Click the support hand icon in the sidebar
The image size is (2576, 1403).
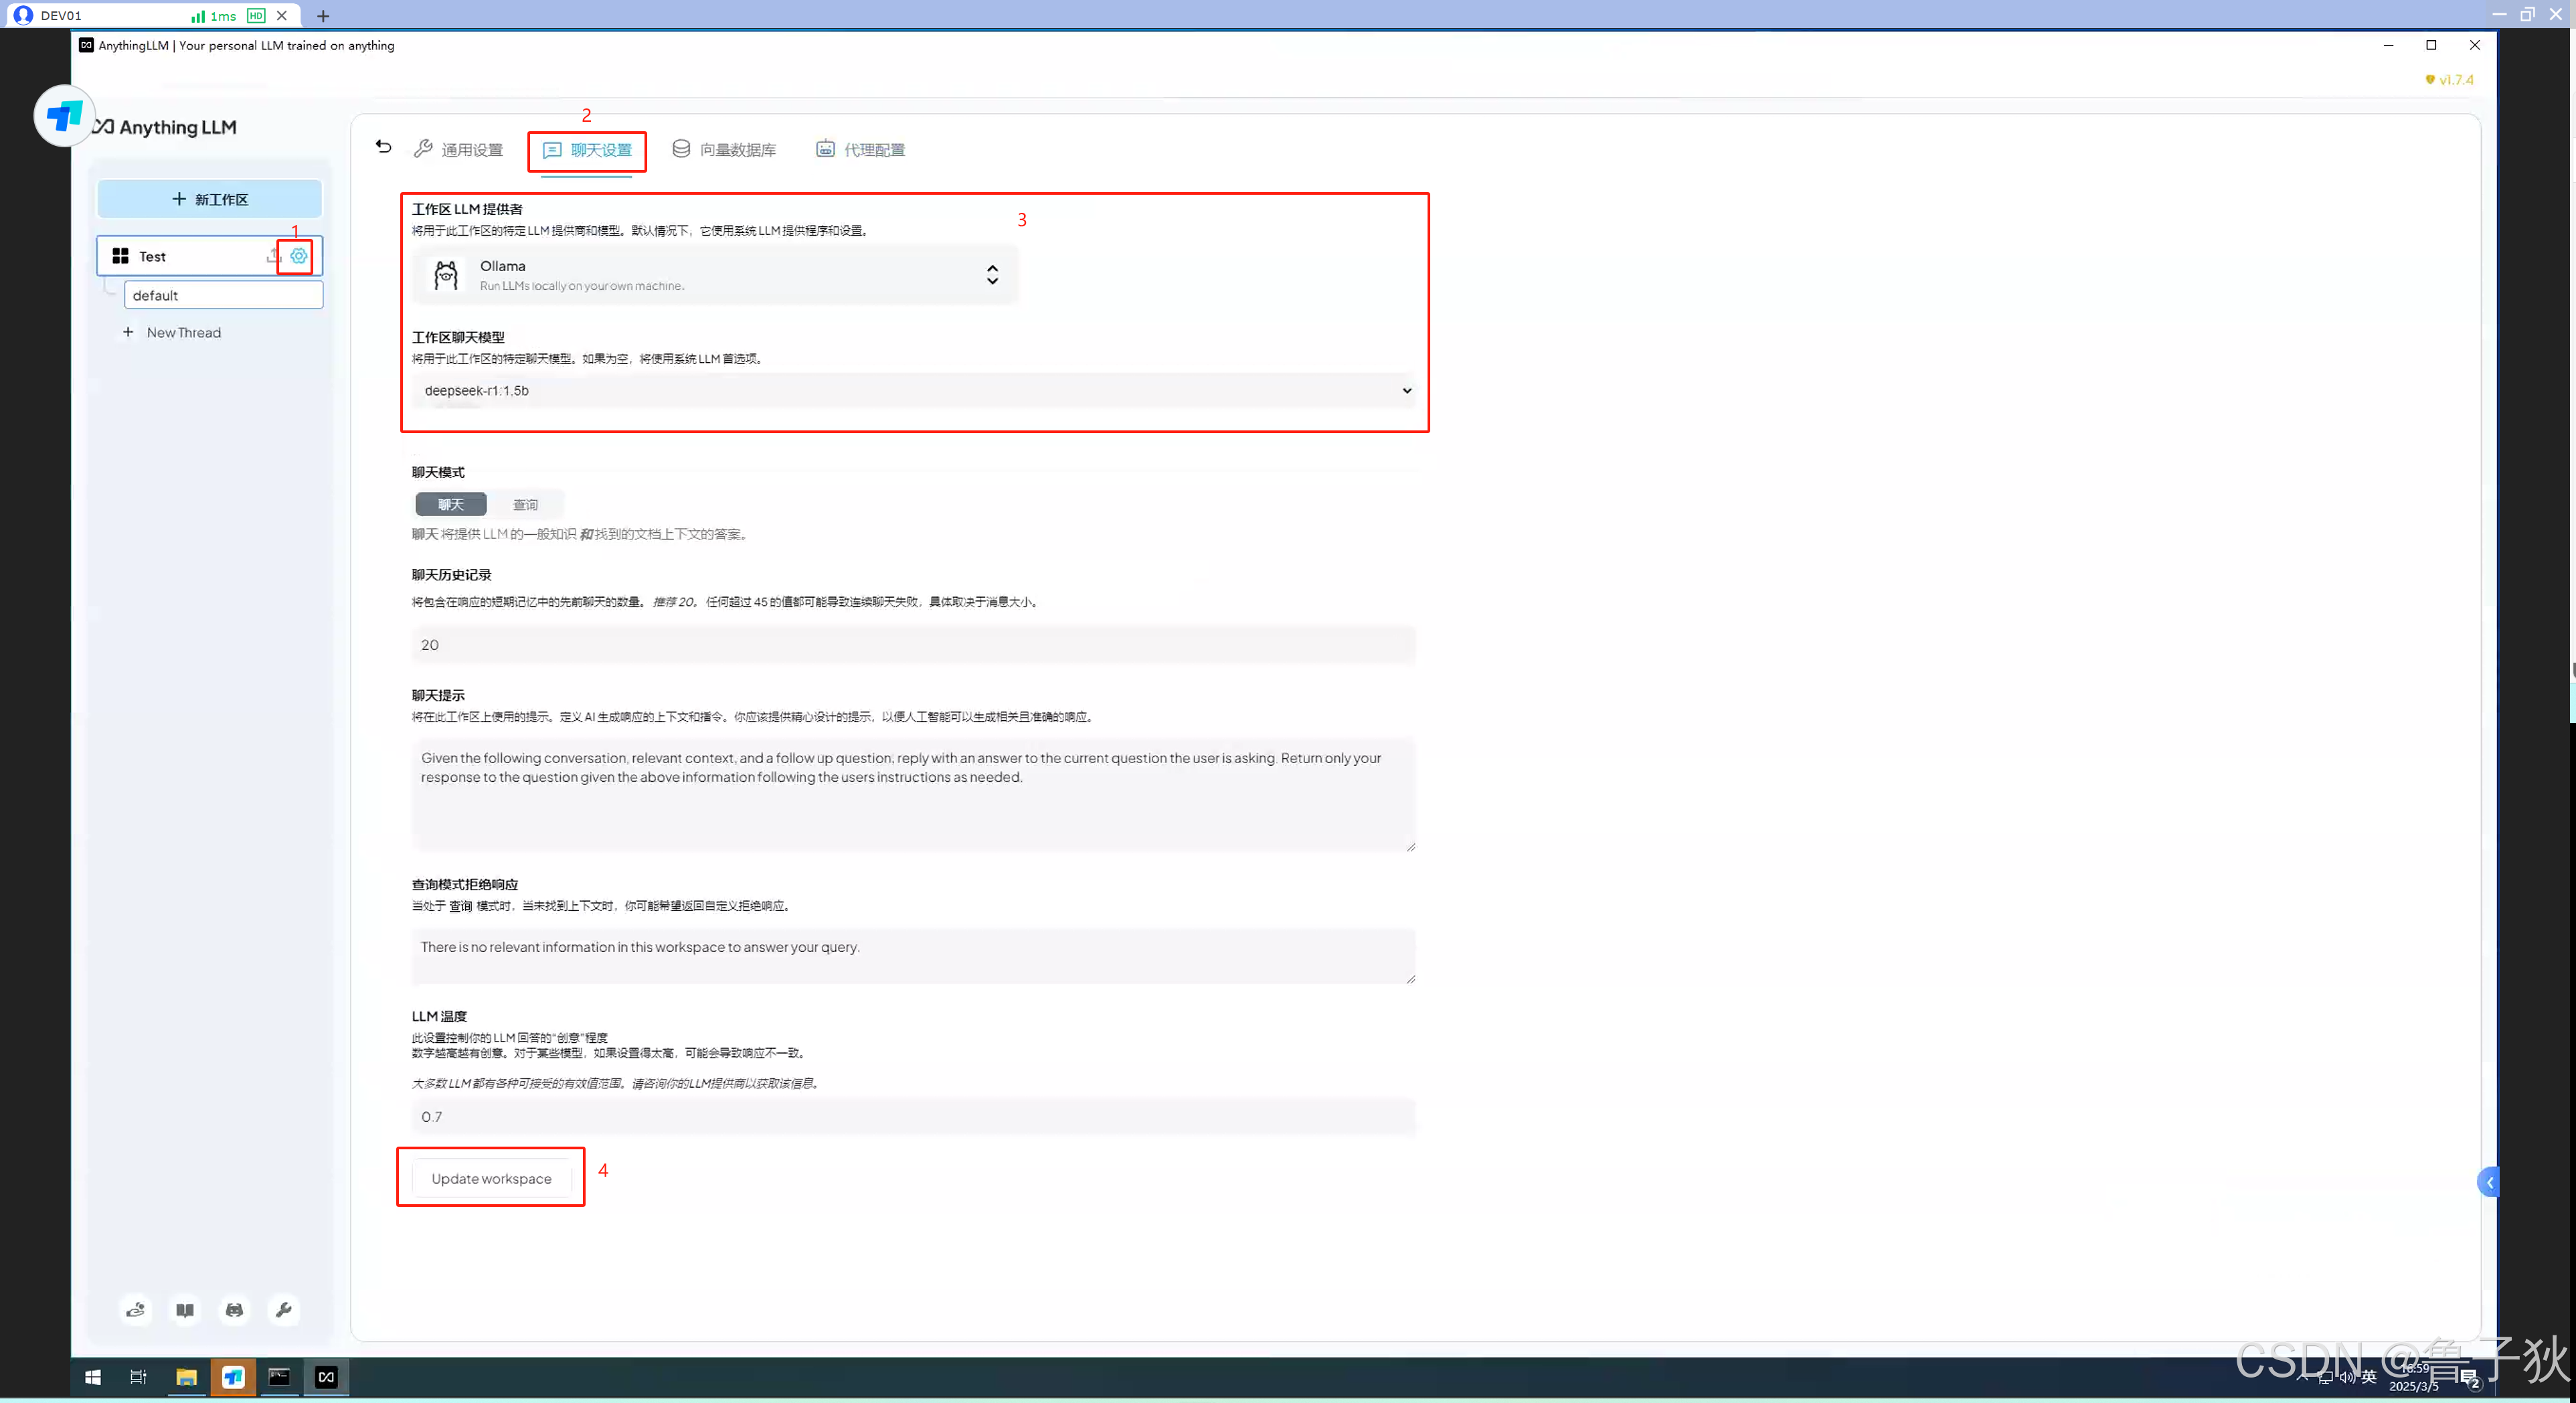coord(136,1310)
